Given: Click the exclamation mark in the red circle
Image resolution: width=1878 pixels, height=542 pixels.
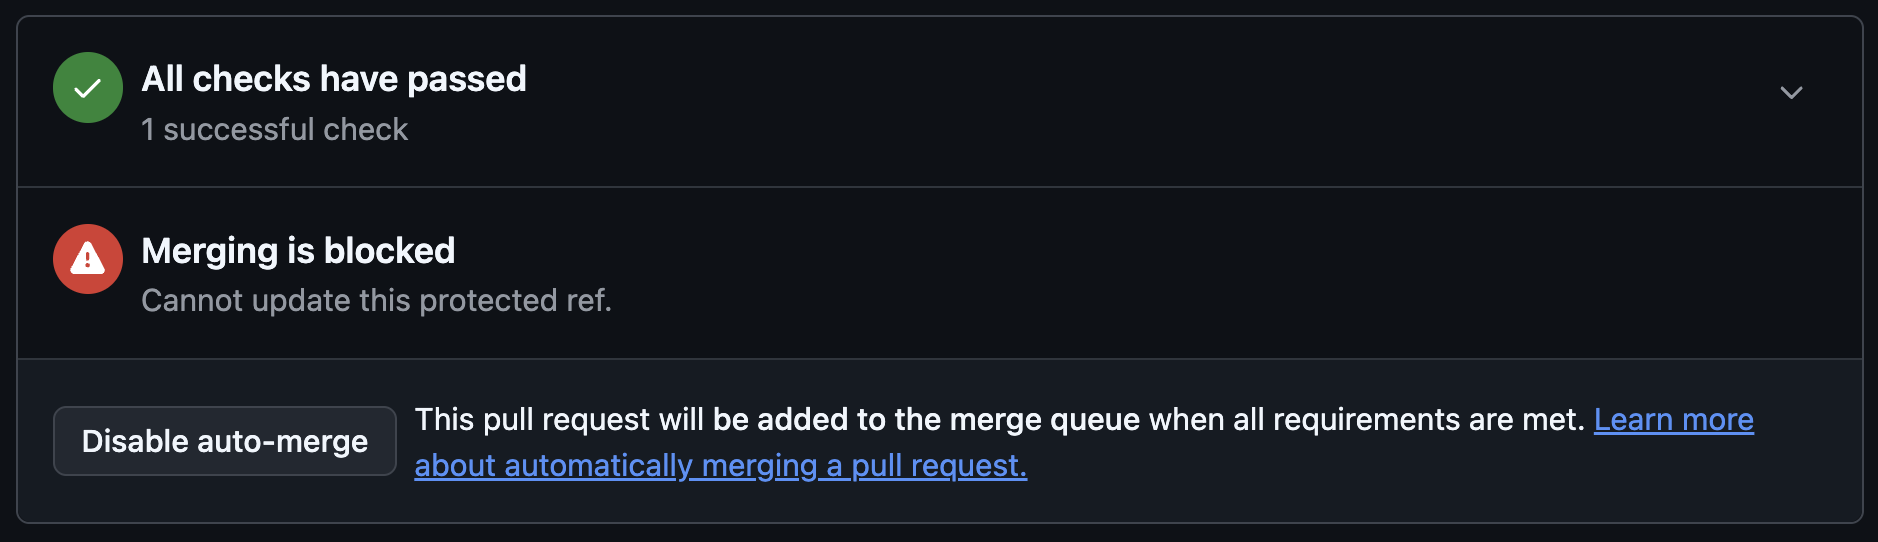Looking at the screenshot, I should pyautogui.click(x=88, y=261).
